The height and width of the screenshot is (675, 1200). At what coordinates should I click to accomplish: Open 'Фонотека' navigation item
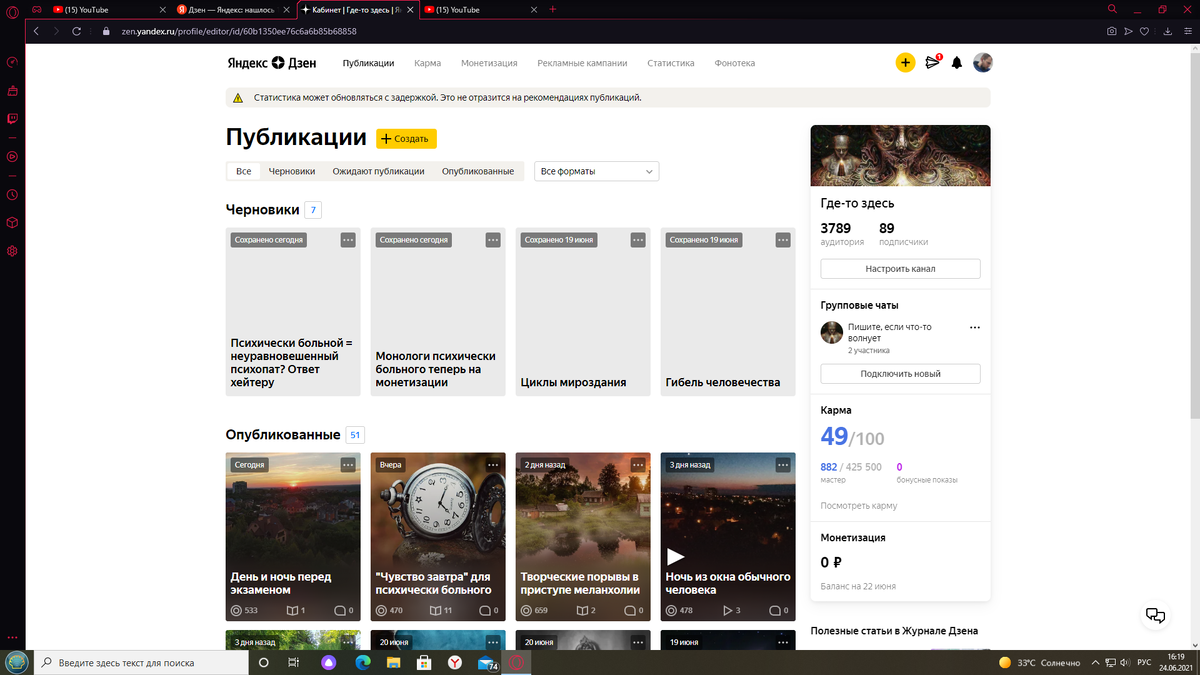735,62
